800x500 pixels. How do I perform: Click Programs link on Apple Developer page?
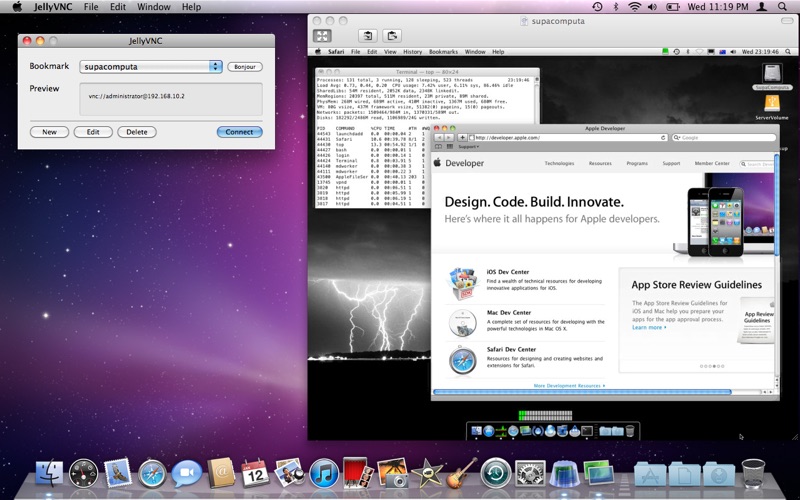(x=637, y=163)
